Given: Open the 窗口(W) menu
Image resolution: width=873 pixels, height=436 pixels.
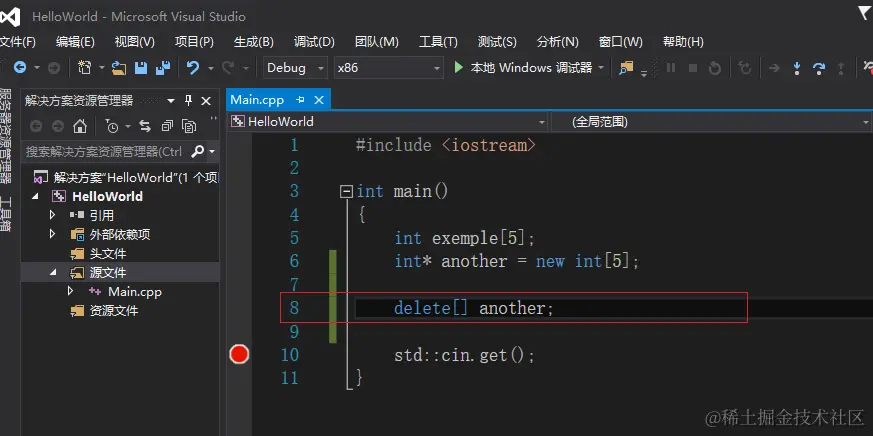Looking at the screenshot, I should [x=621, y=42].
